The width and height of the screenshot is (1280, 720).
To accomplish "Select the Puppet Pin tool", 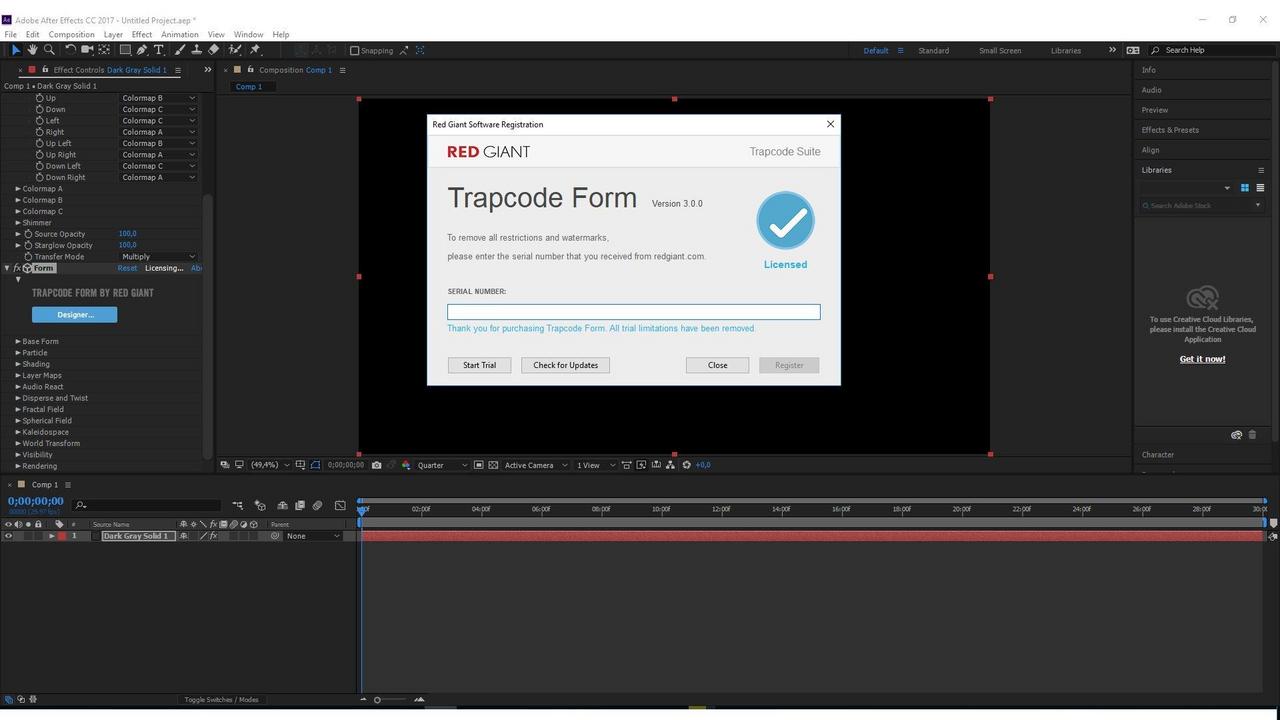I will 255,50.
